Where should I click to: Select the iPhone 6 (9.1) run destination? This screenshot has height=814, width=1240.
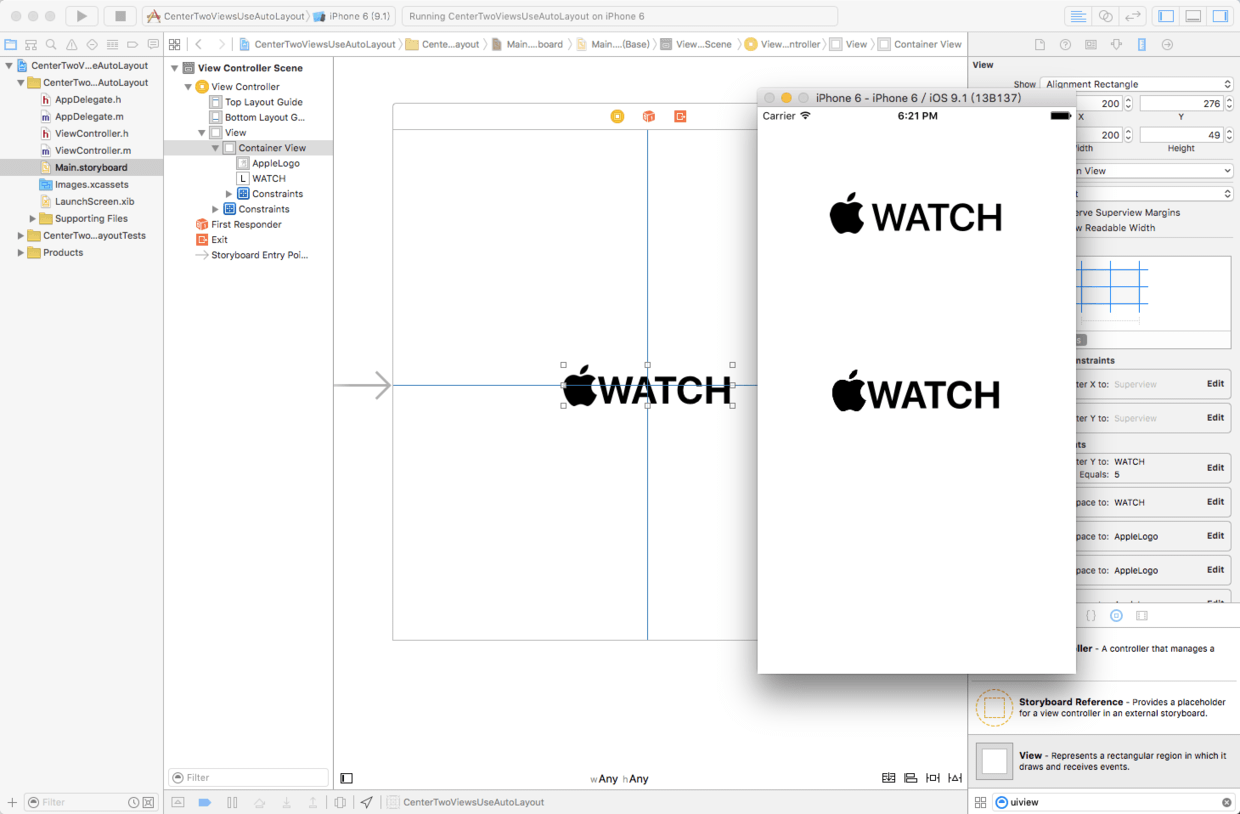click(353, 17)
